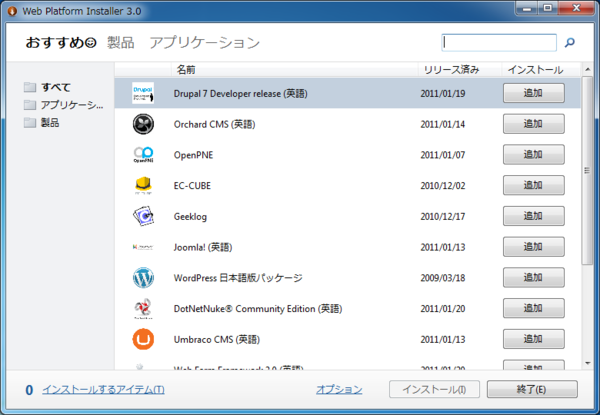Image resolution: width=600 pixels, height=415 pixels.
Task: Add Orchard CMS with 追加 button
Action: pyautogui.click(x=533, y=124)
